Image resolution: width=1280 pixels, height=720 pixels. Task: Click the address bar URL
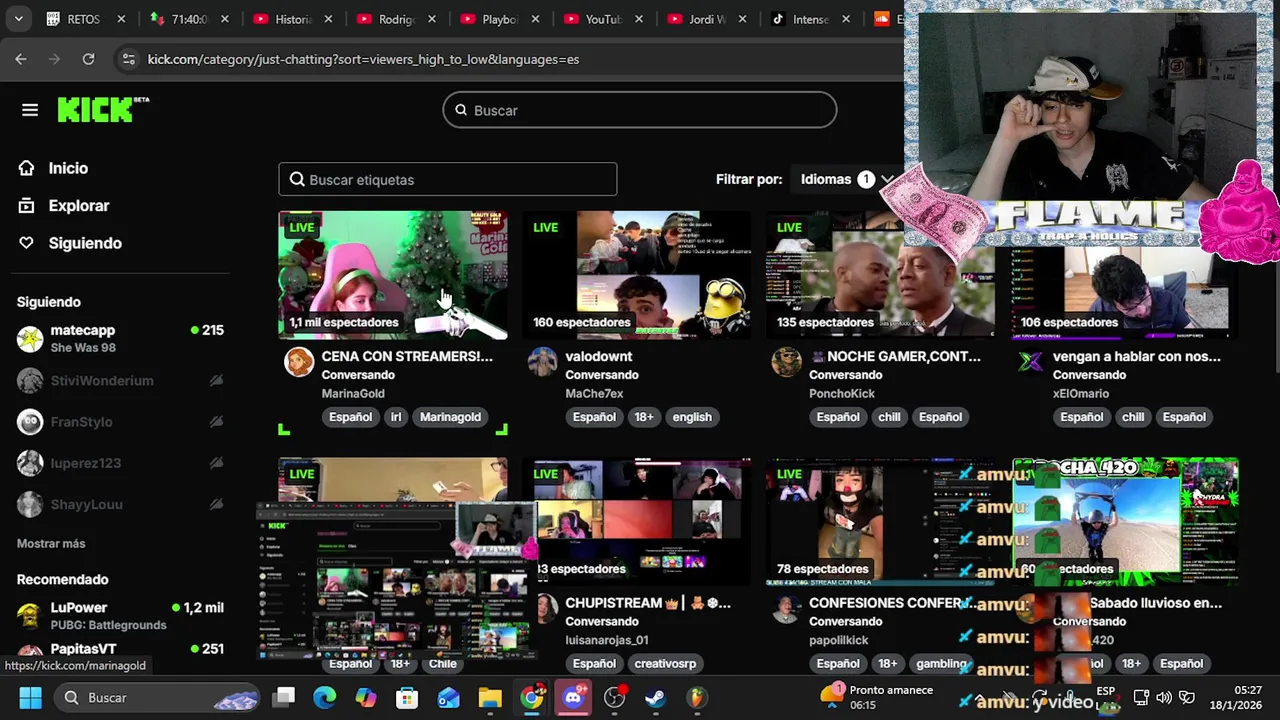tap(363, 59)
